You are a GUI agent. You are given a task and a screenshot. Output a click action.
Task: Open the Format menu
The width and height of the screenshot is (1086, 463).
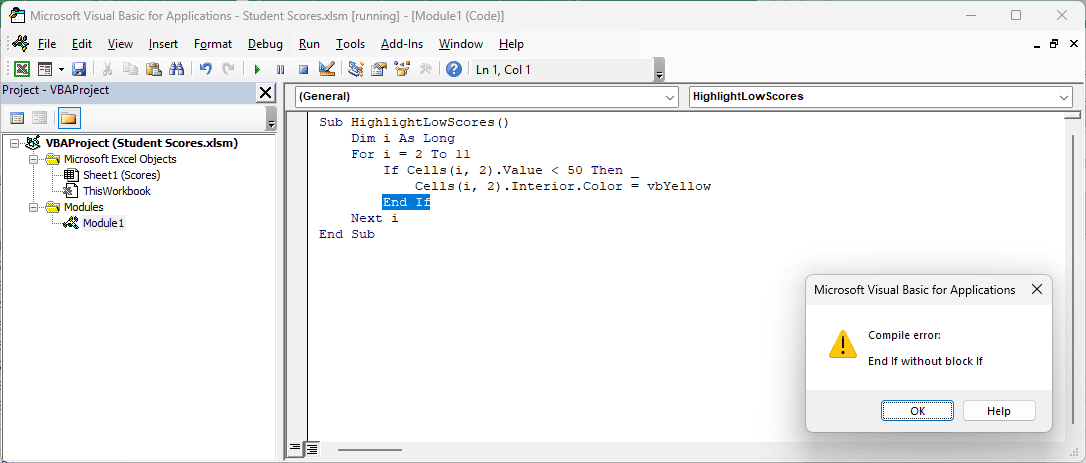pos(213,44)
